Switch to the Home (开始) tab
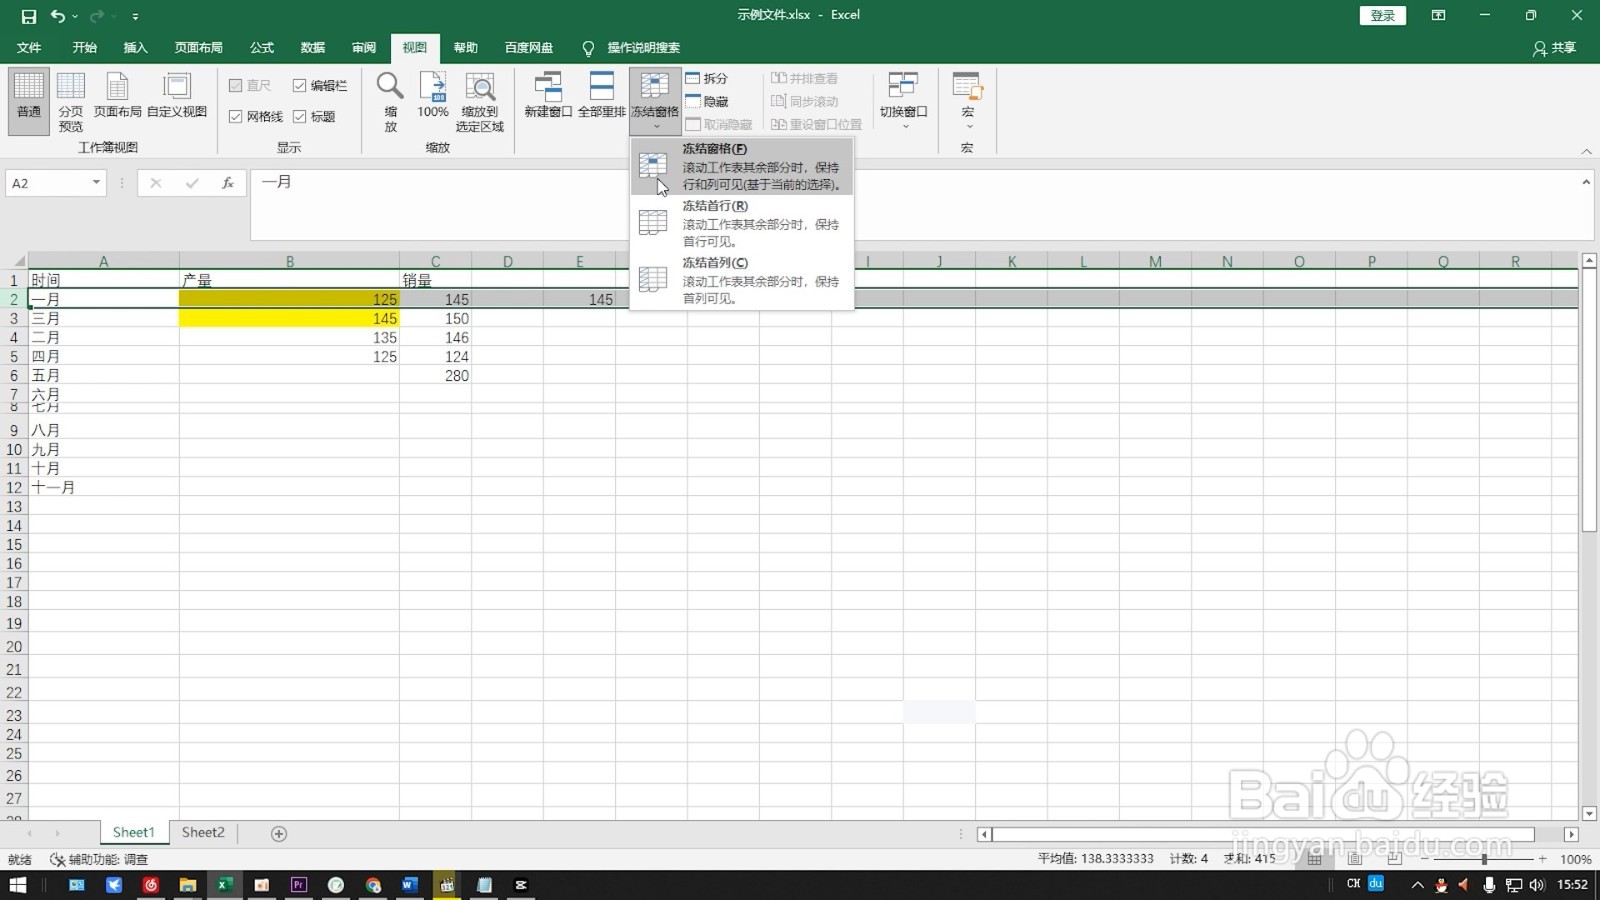1600x900 pixels. [x=84, y=48]
